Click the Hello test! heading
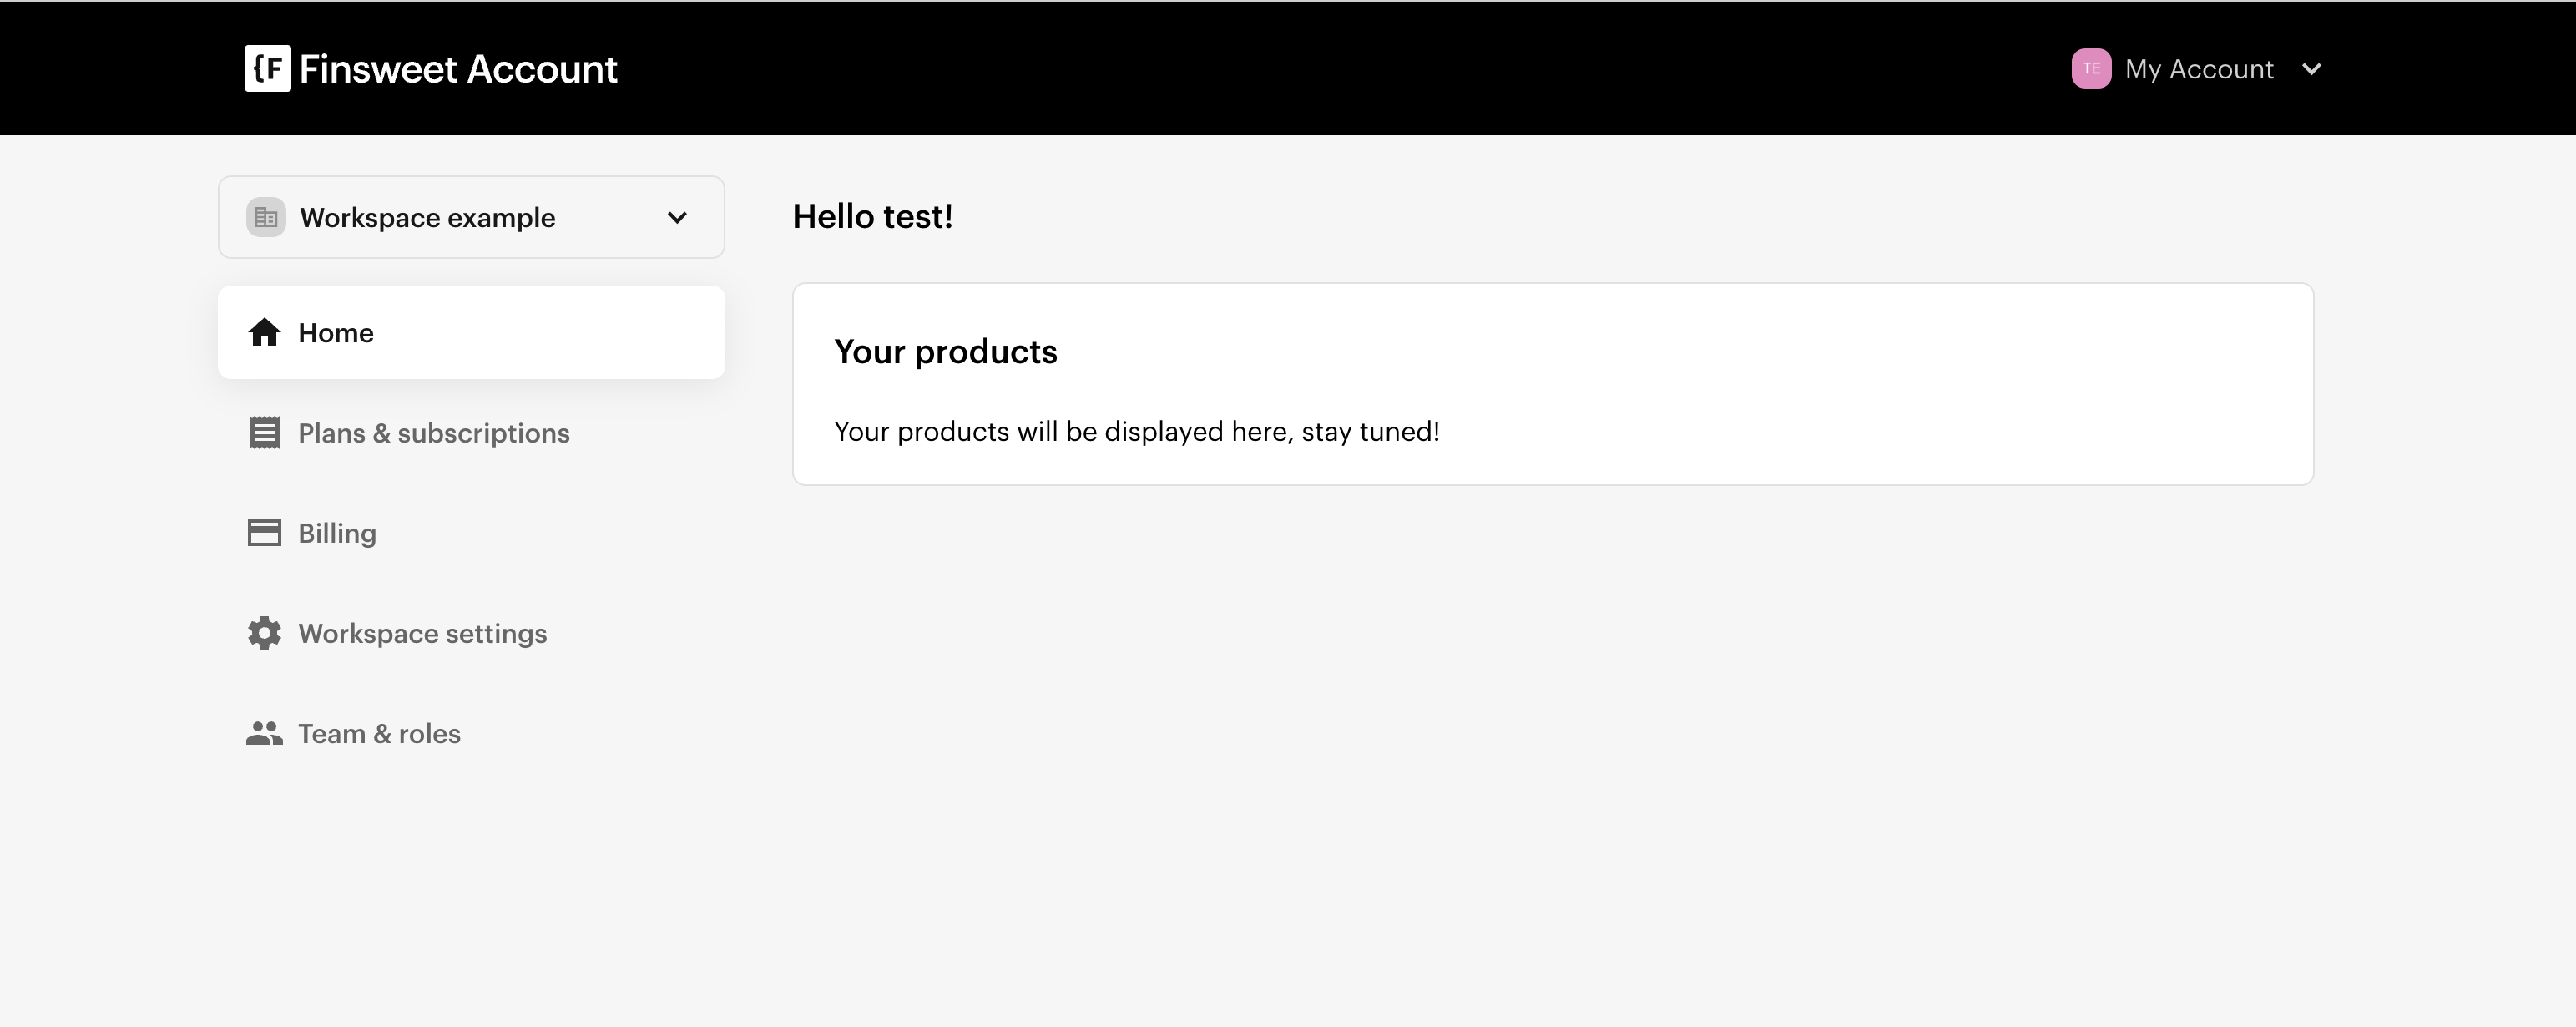Screen dimensions: 2576x1027 click(872, 216)
